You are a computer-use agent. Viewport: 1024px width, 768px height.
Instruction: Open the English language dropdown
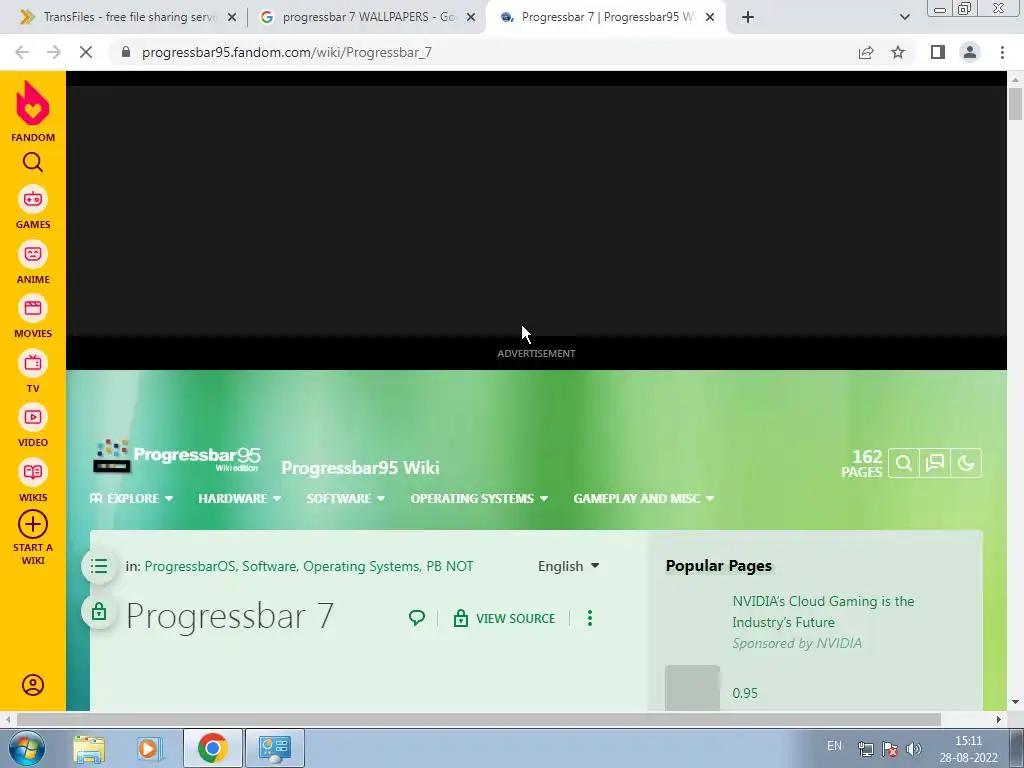[x=568, y=566]
